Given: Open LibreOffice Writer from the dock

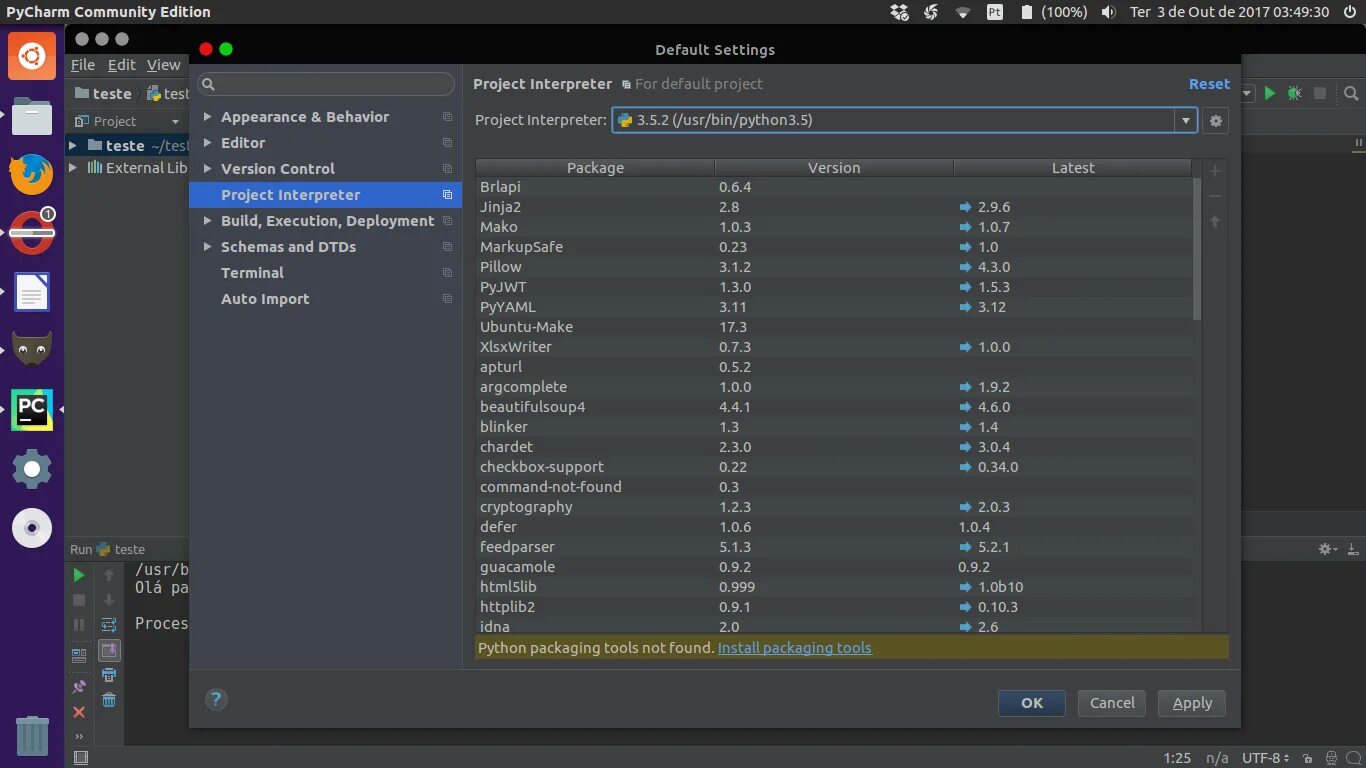Looking at the screenshot, I should tap(31, 292).
